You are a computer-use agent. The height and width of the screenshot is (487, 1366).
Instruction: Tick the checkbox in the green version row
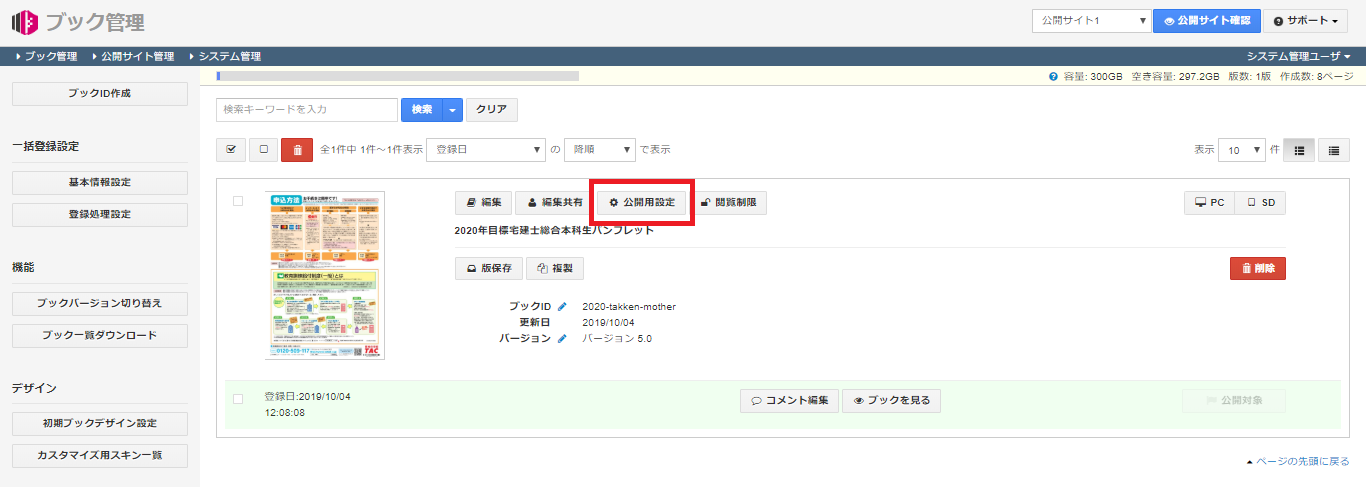(x=238, y=399)
